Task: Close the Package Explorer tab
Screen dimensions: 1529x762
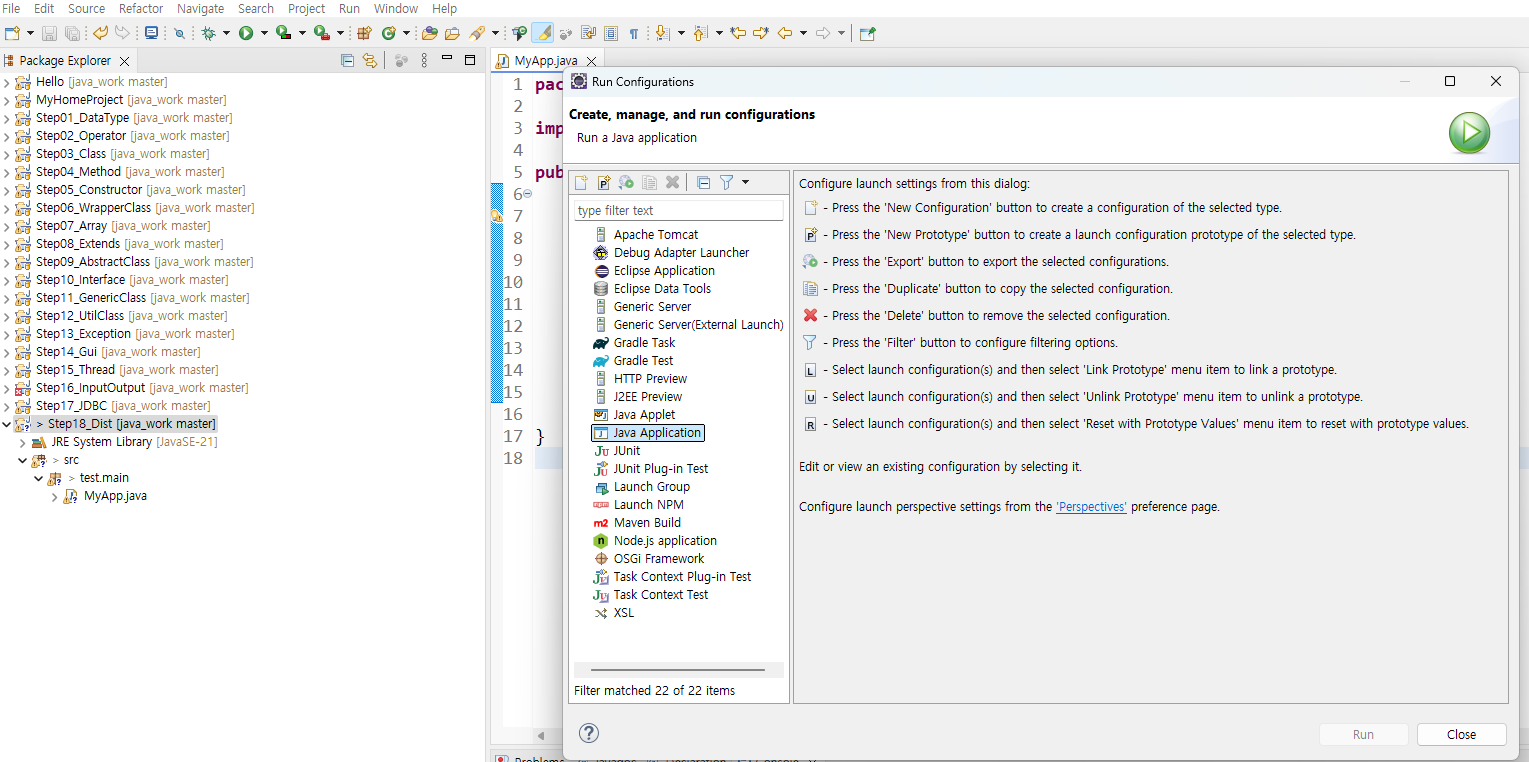Action: 124,61
